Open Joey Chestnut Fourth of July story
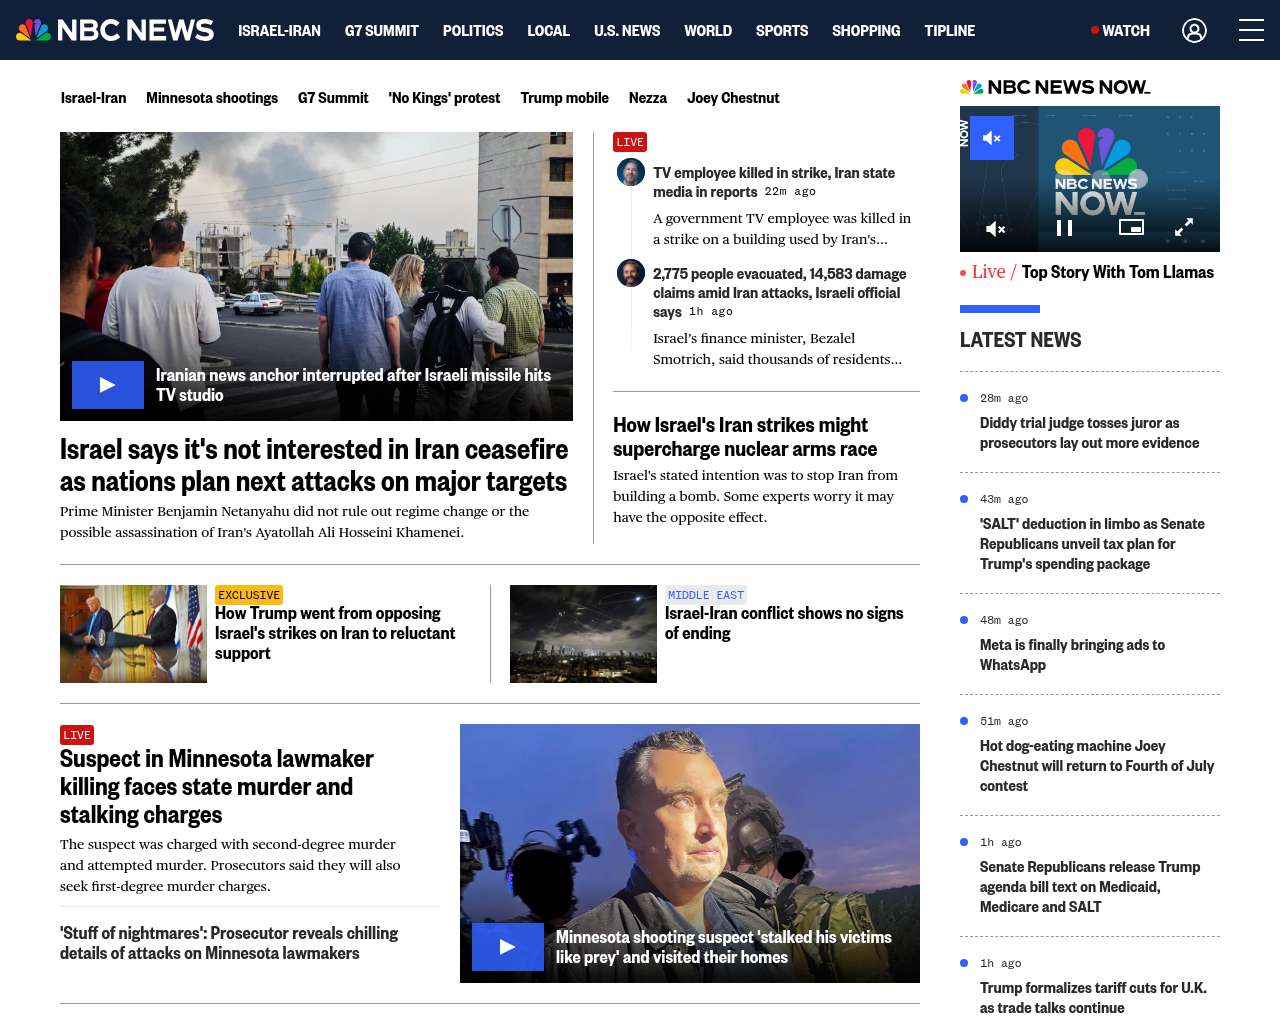 pyautogui.click(x=1097, y=766)
